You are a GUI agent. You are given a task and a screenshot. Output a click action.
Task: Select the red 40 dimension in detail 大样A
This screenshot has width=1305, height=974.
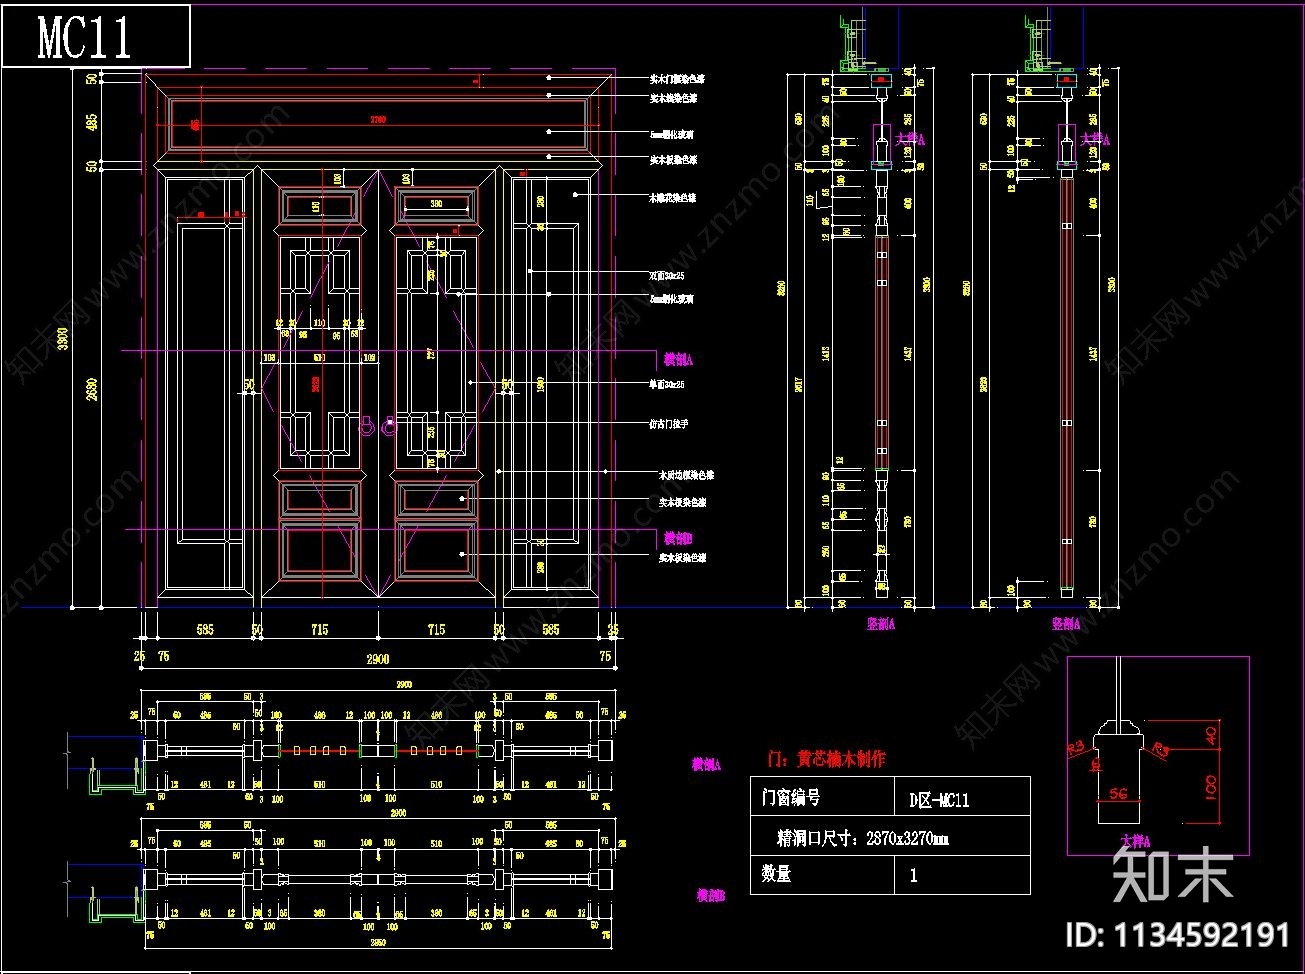pyautogui.click(x=1213, y=734)
